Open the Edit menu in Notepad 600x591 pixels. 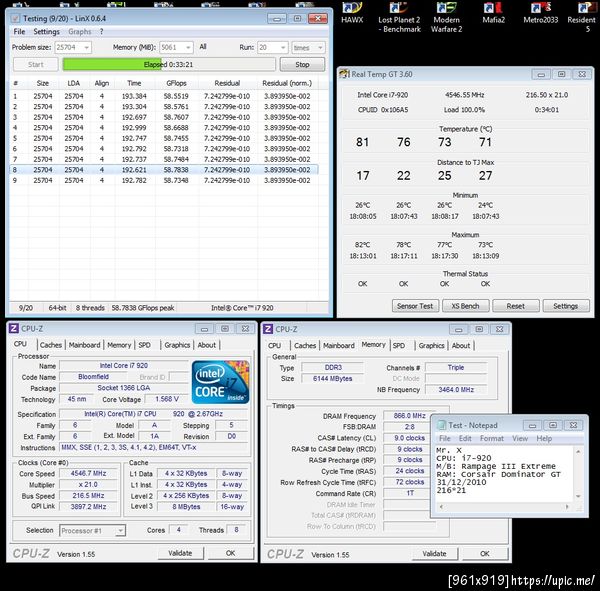(x=465, y=438)
